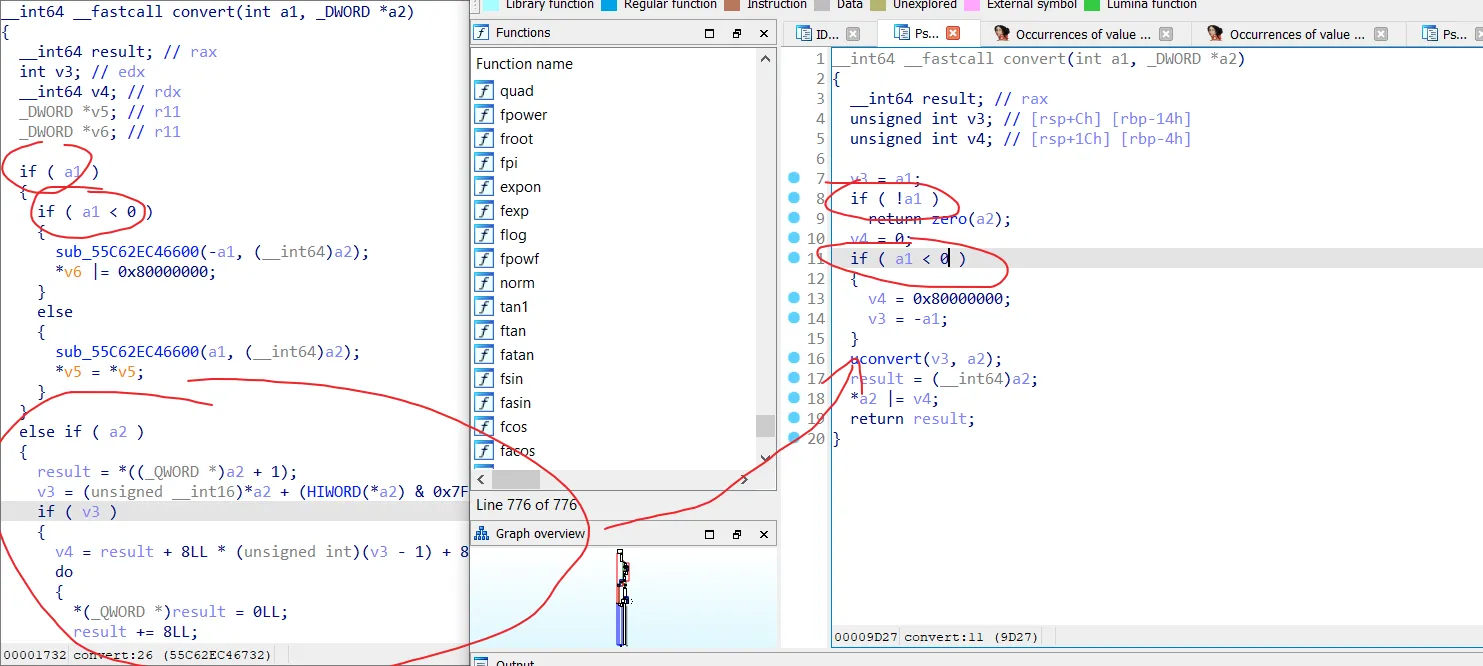
Task: Maximize the Functions panel
Action: point(709,33)
